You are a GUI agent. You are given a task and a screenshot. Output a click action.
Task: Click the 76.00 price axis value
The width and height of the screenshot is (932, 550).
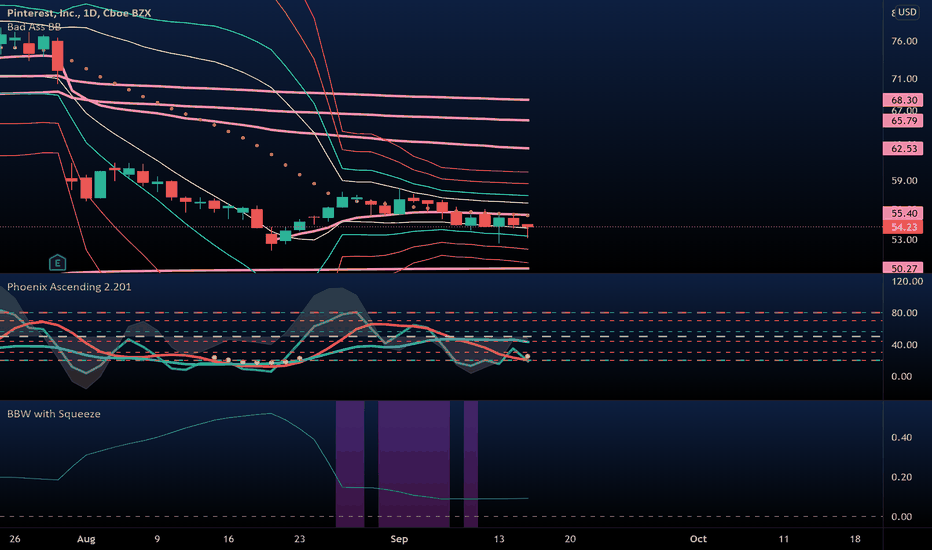904,41
